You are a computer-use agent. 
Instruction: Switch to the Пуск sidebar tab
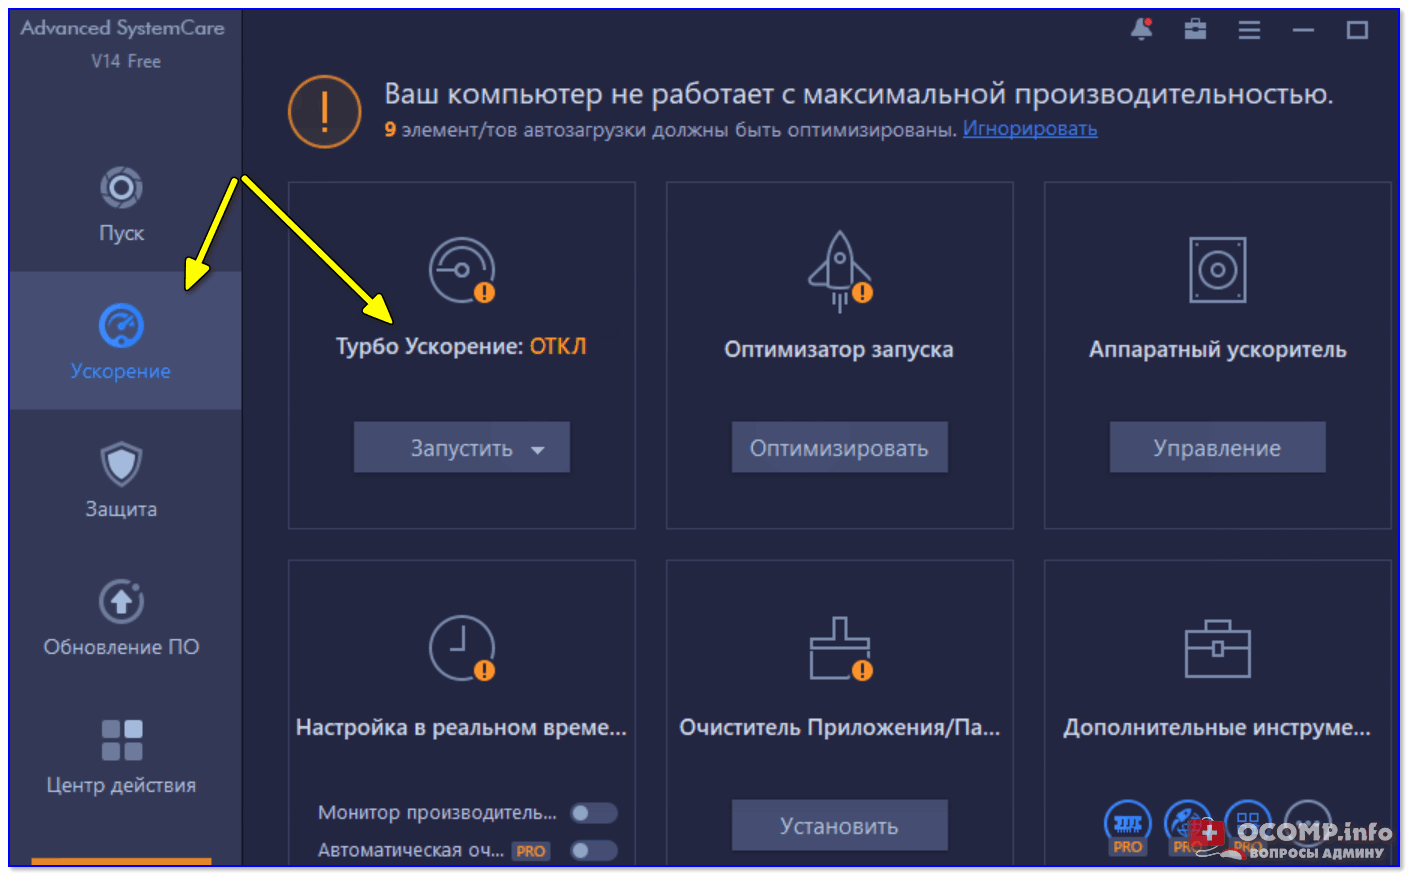tap(121, 205)
